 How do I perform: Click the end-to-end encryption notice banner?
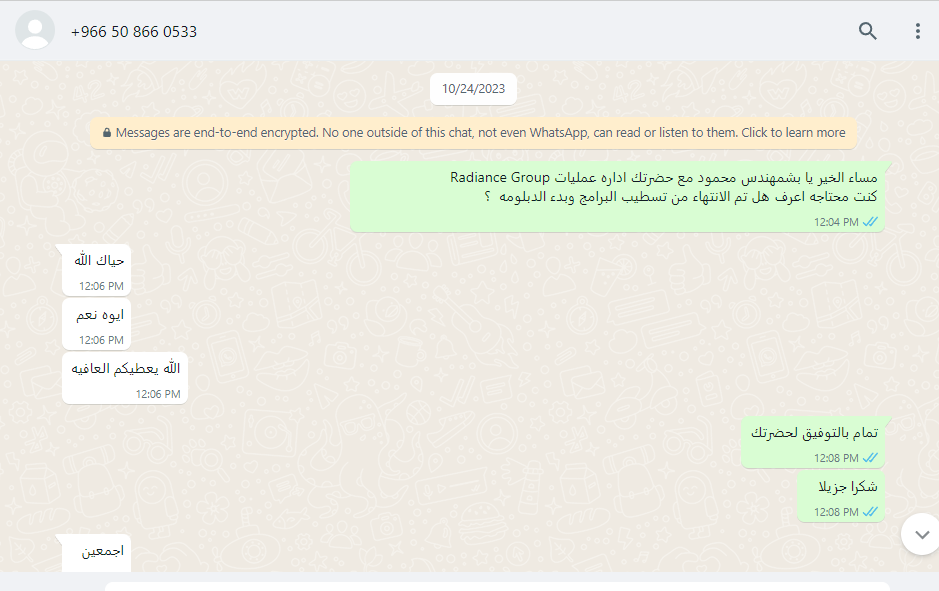click(x=473, y=133)
